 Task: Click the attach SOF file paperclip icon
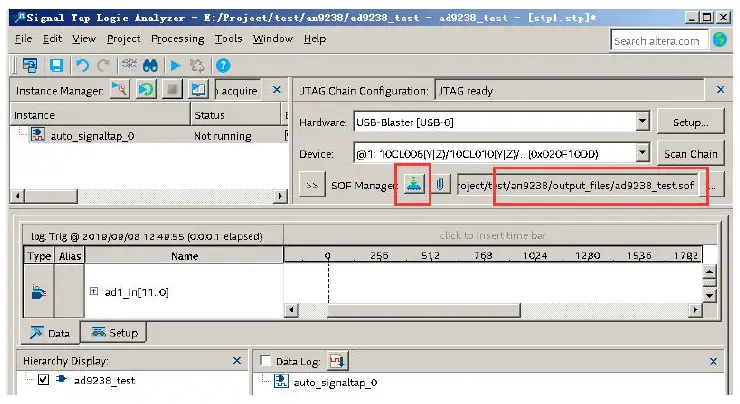click(x=440, y=185)
